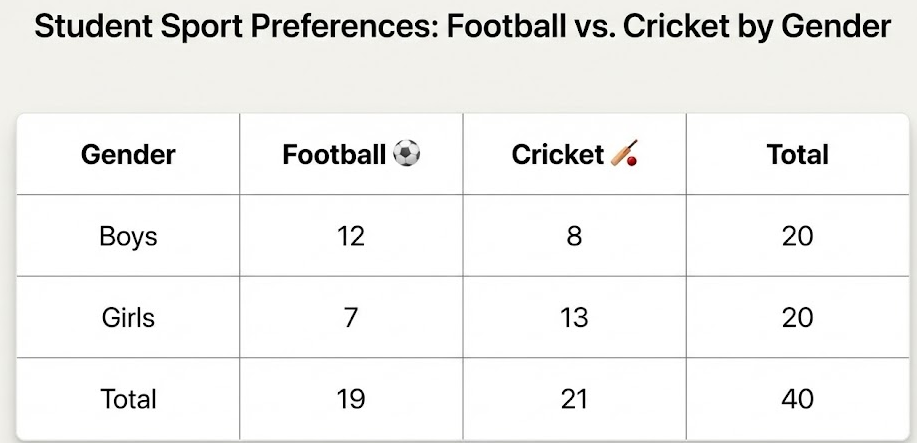Image resolution: width=917 pixels, height=443 pixels.
Task: Click the word Gender in title
Action: [x=835, y=27]
